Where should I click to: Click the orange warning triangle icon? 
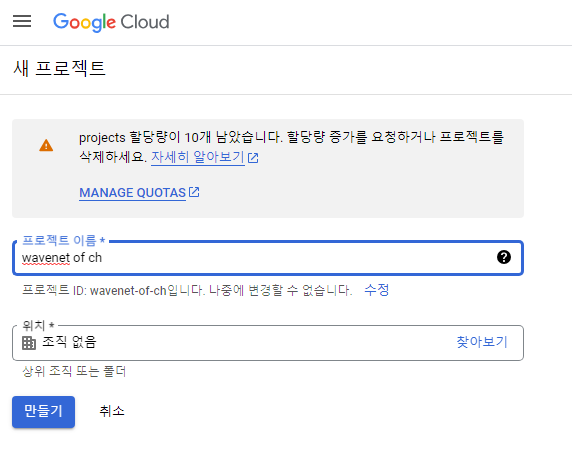click(x=46, y=145)
